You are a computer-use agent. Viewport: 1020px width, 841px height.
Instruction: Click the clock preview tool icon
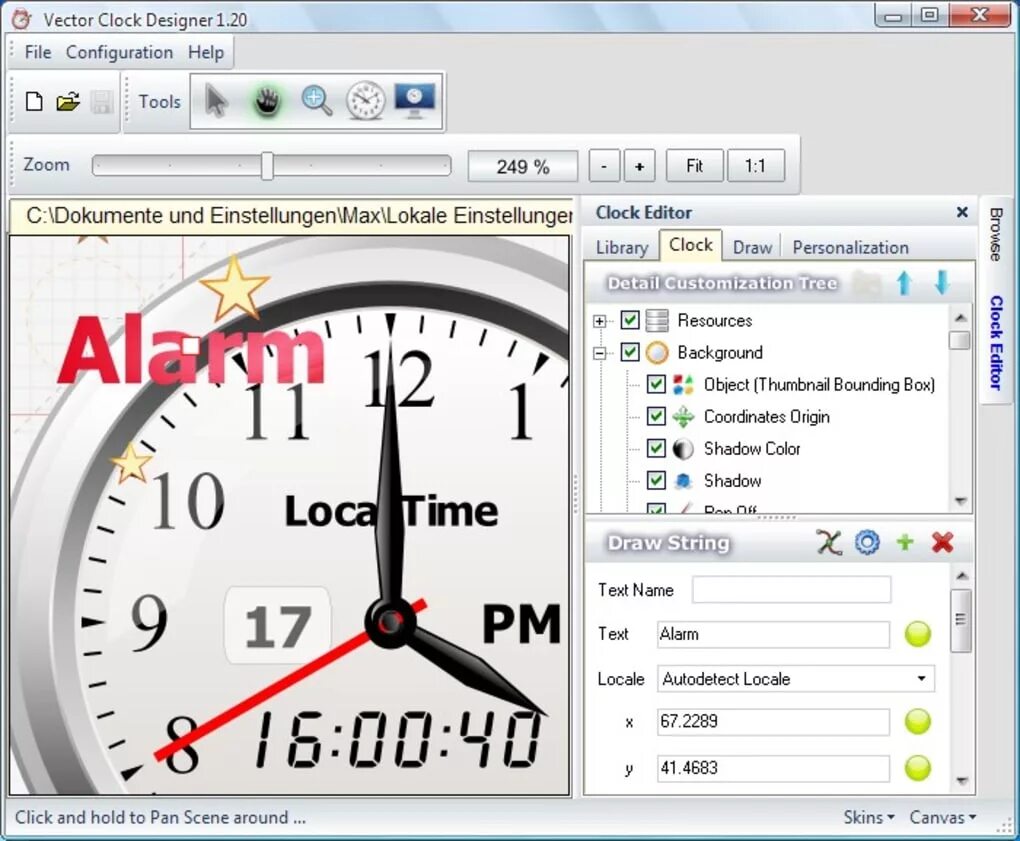click(365, 101)
